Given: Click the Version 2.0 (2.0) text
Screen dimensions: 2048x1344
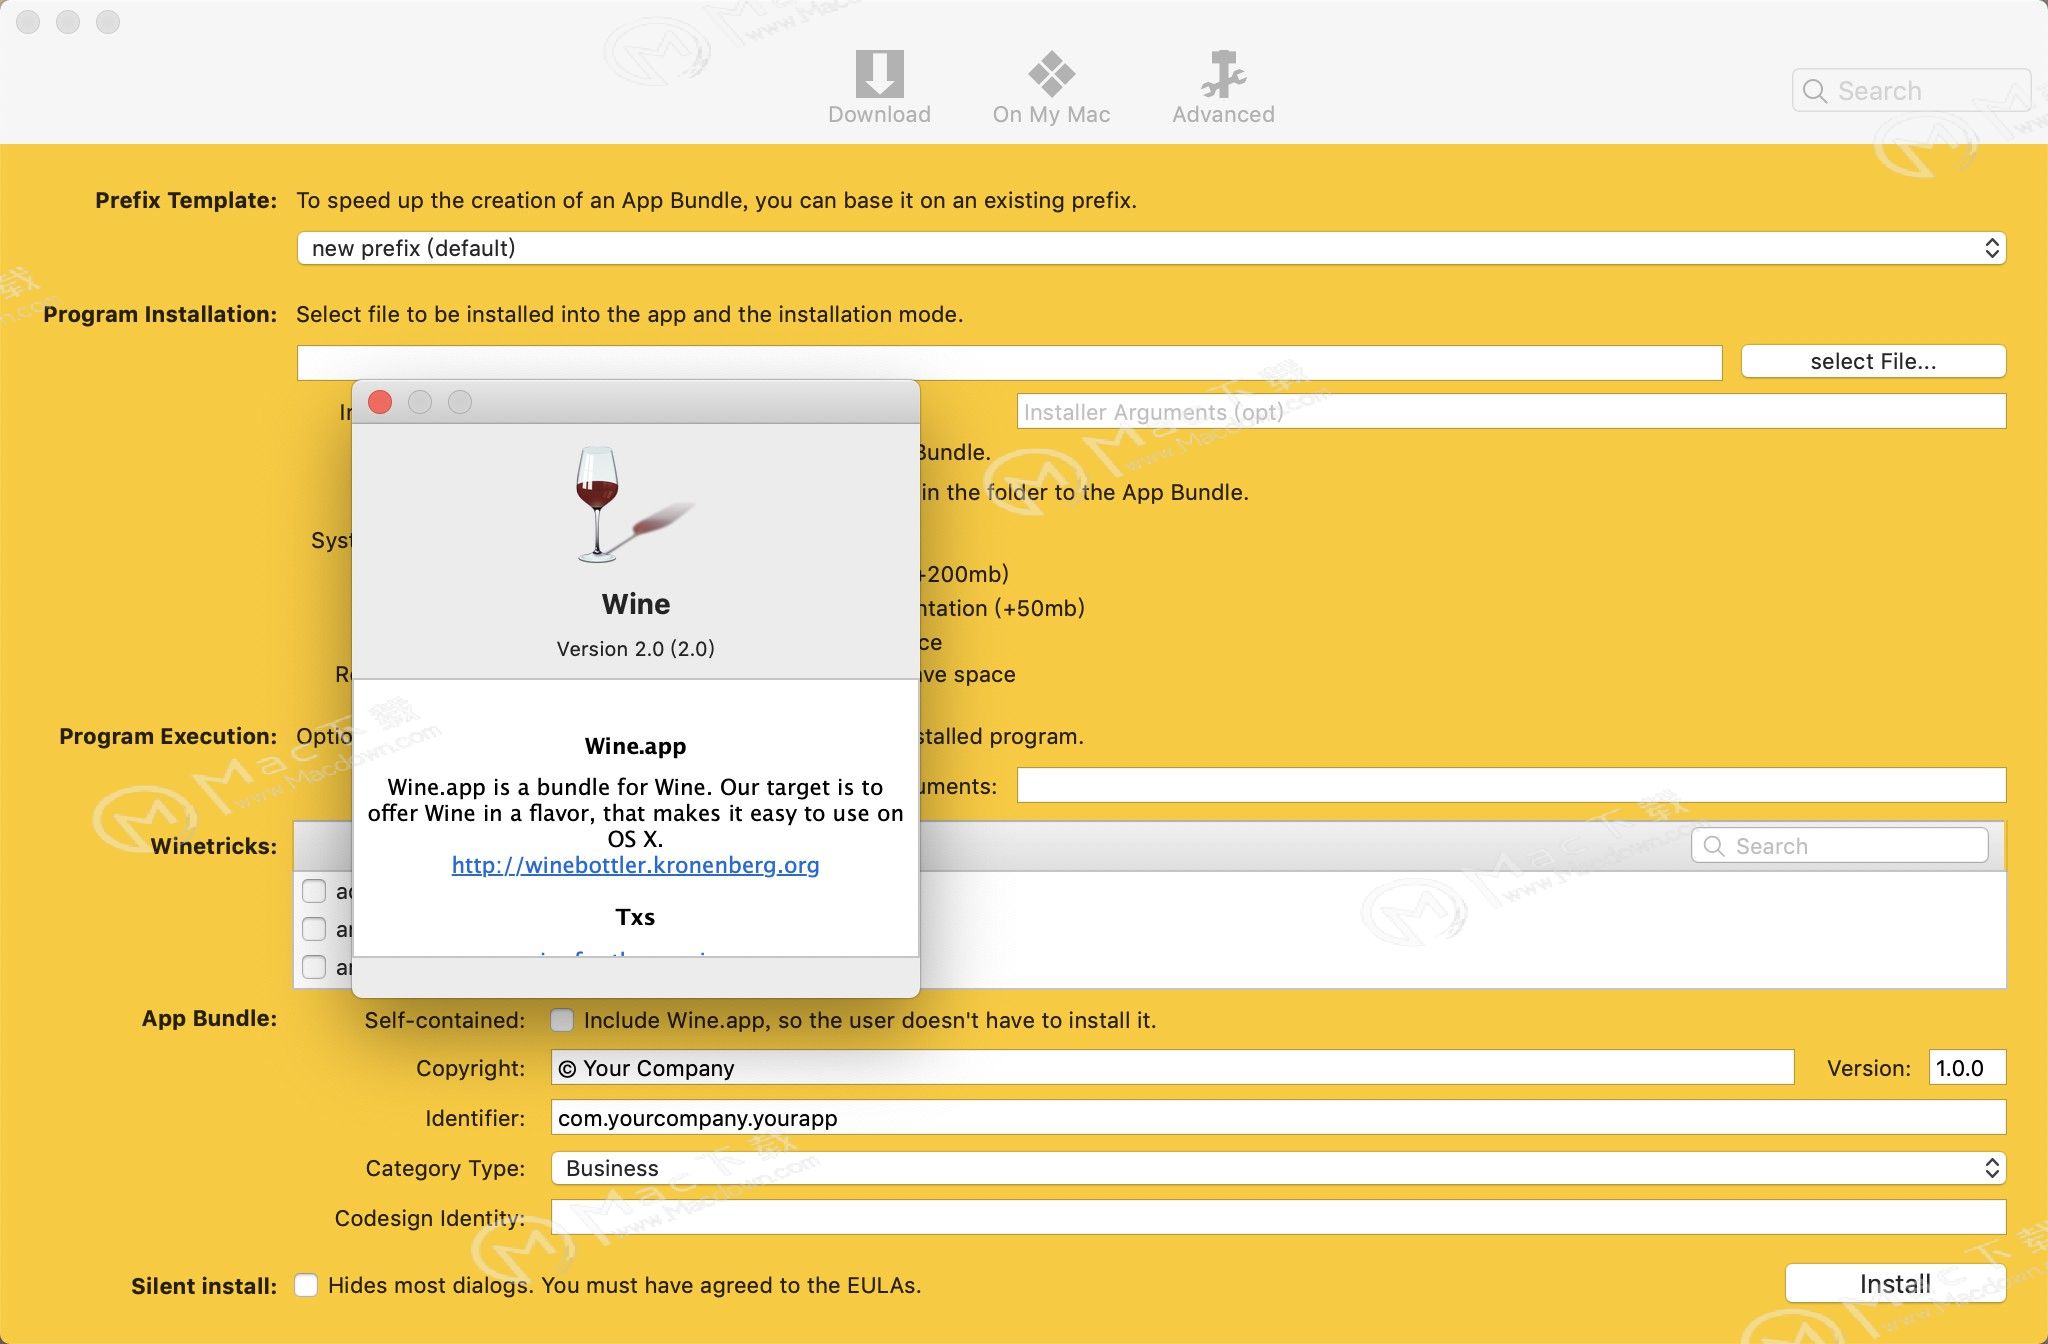Looking at the screenshot, I should point(635,649).
